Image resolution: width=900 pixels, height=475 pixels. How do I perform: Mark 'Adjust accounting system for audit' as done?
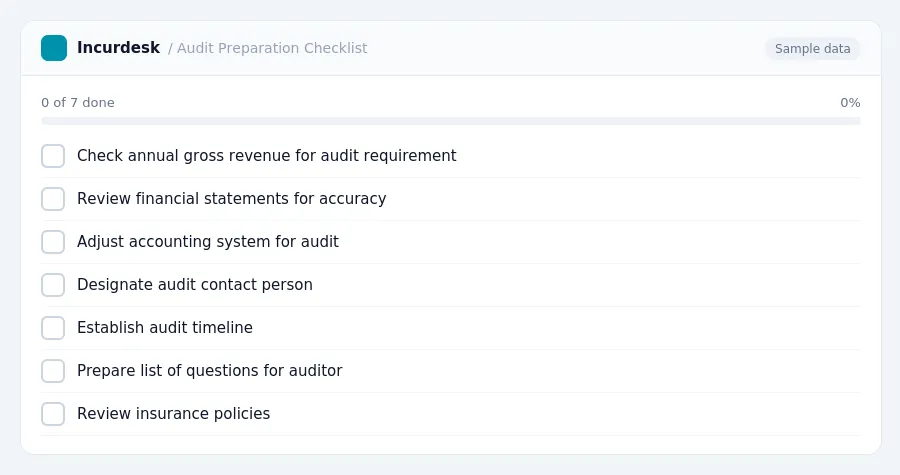pyautogui.click(x=53, y=242)
